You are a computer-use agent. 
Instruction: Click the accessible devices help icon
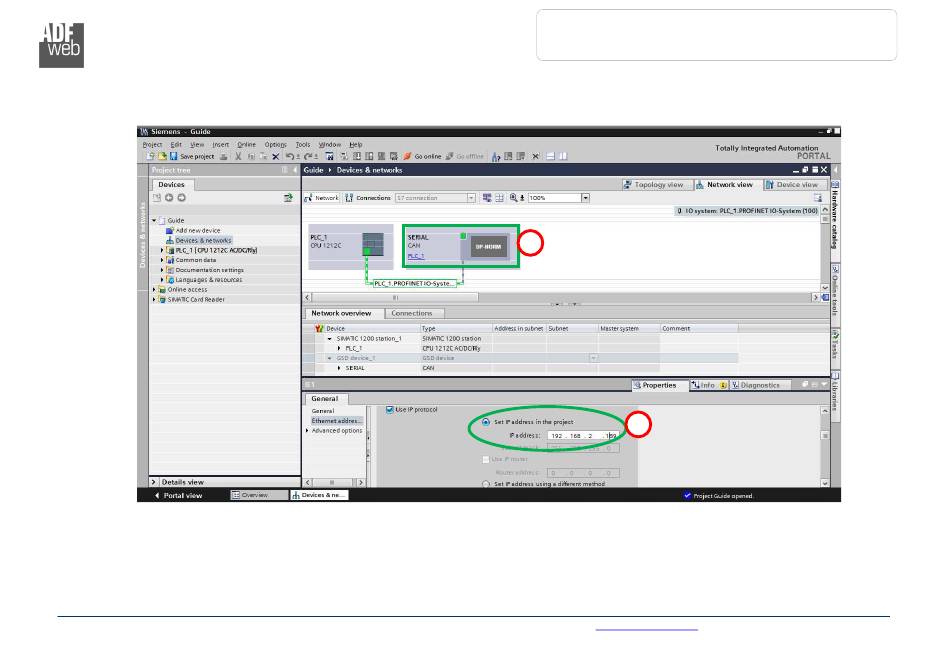point(496,156)
